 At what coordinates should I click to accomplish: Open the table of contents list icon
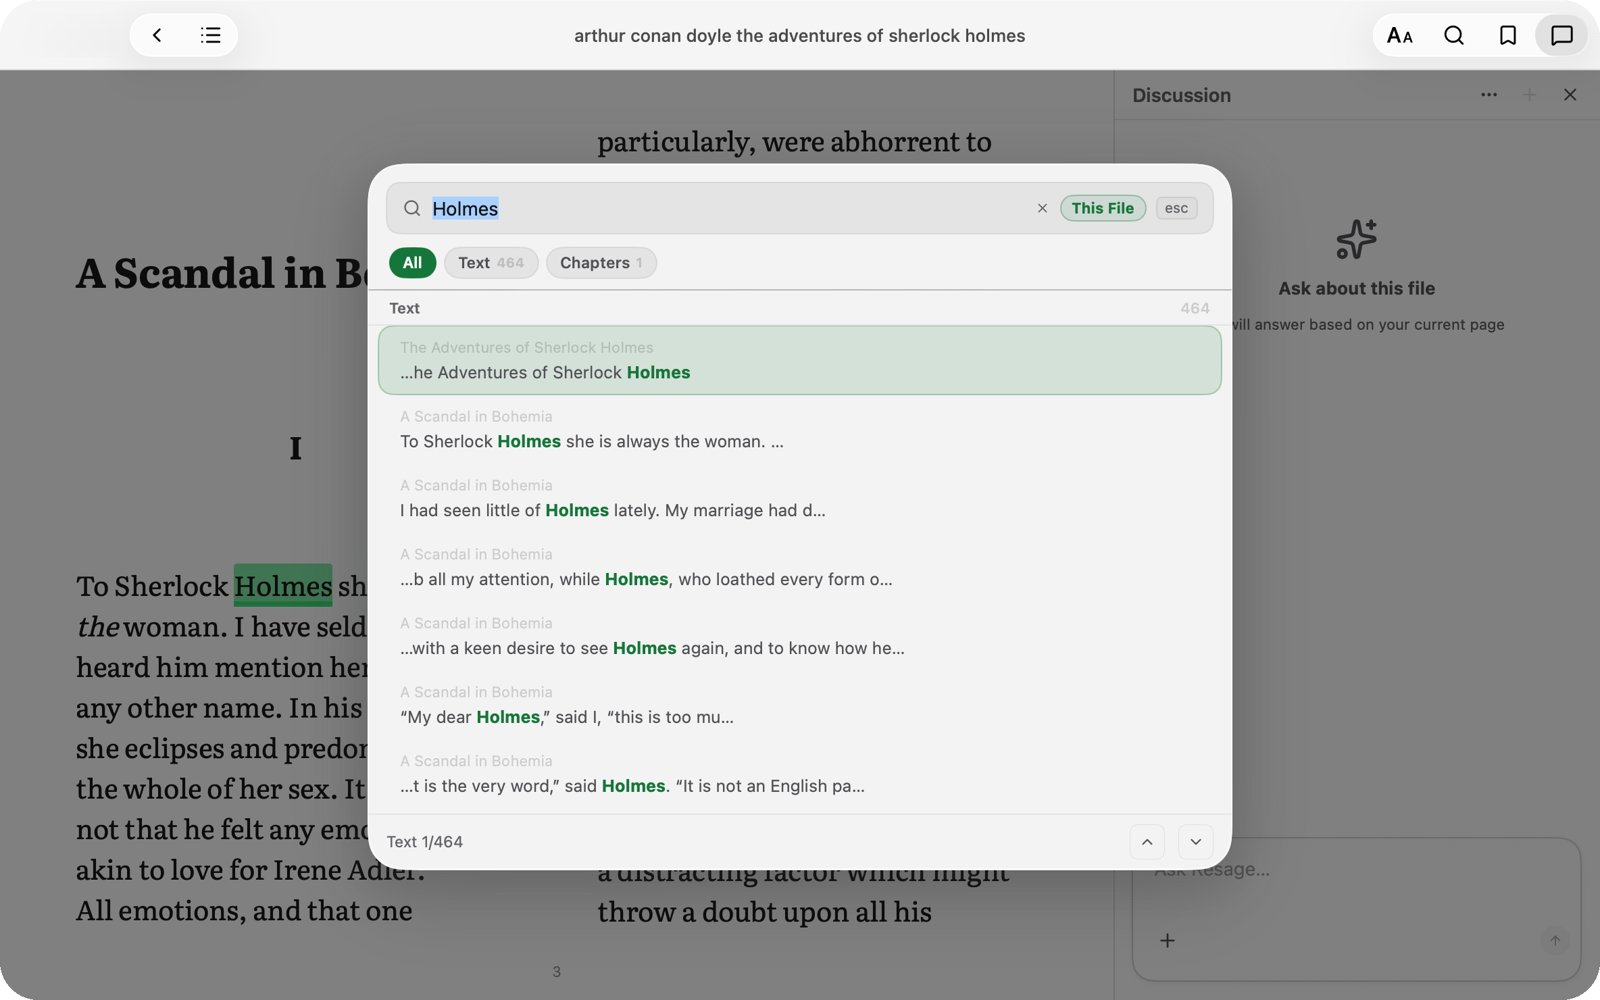(x=210, y=35)
